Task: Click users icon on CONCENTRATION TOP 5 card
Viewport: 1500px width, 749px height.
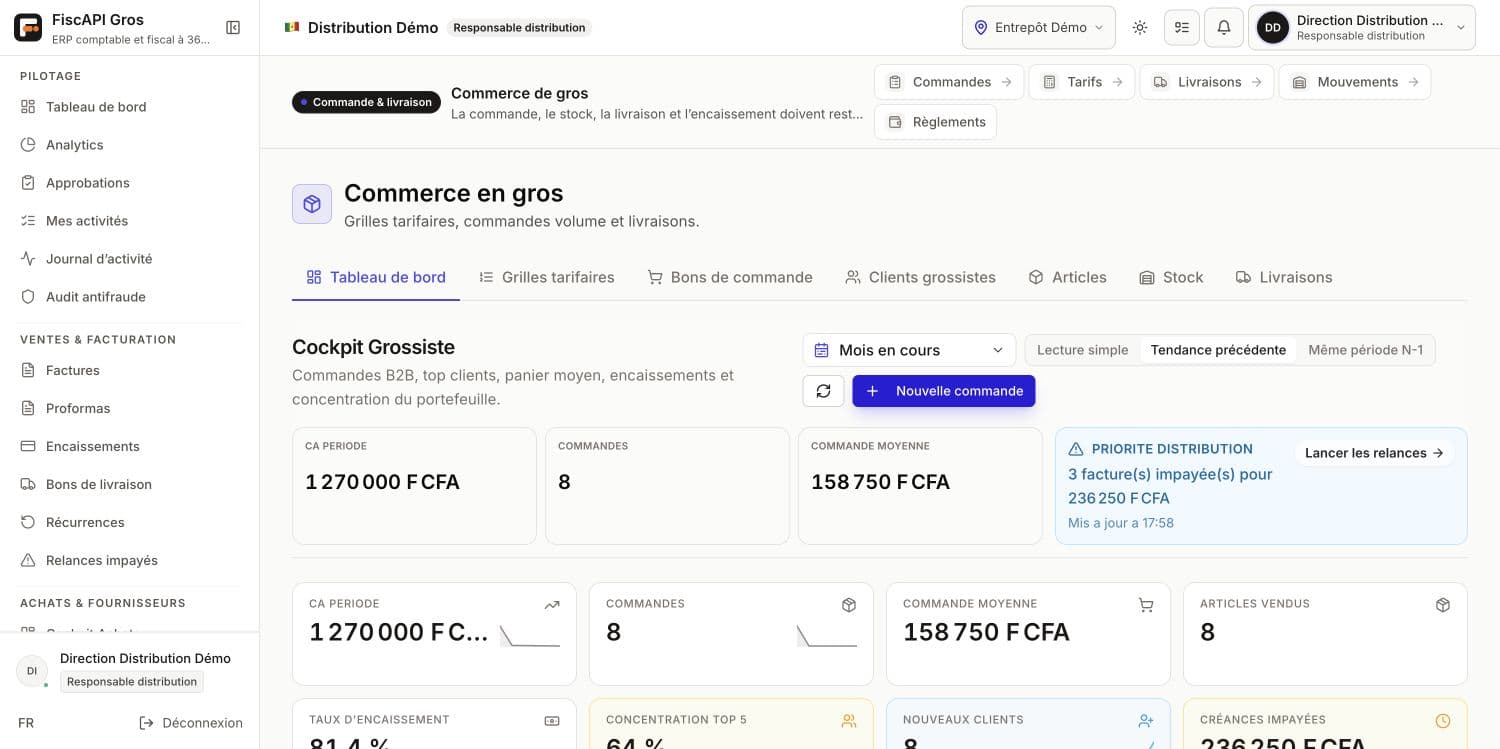Action: coord(849,721)
